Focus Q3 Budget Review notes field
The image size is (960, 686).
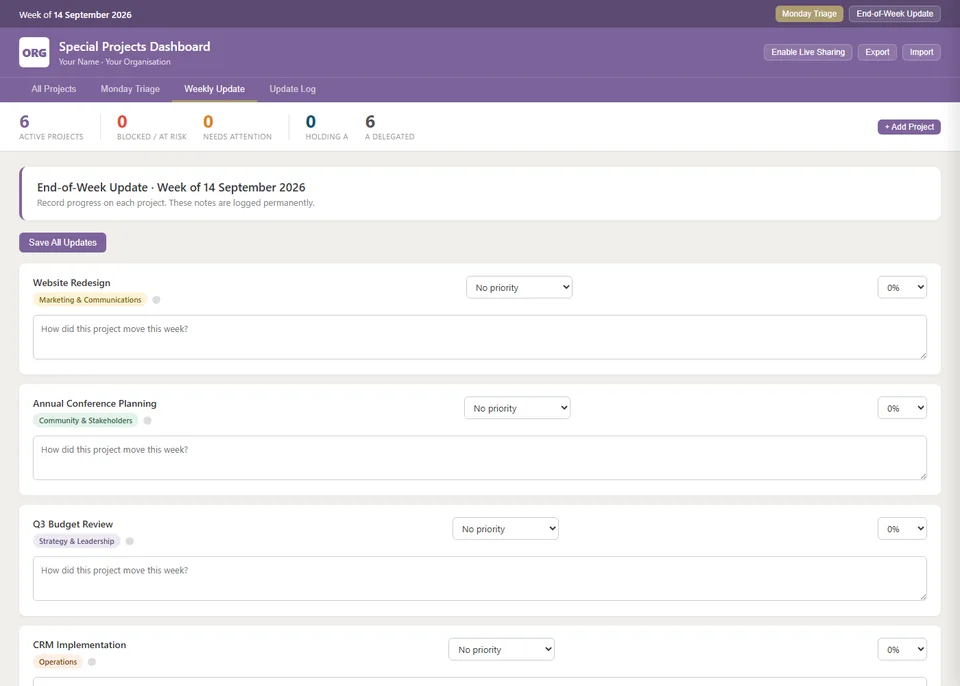click(x=479, y=578)
